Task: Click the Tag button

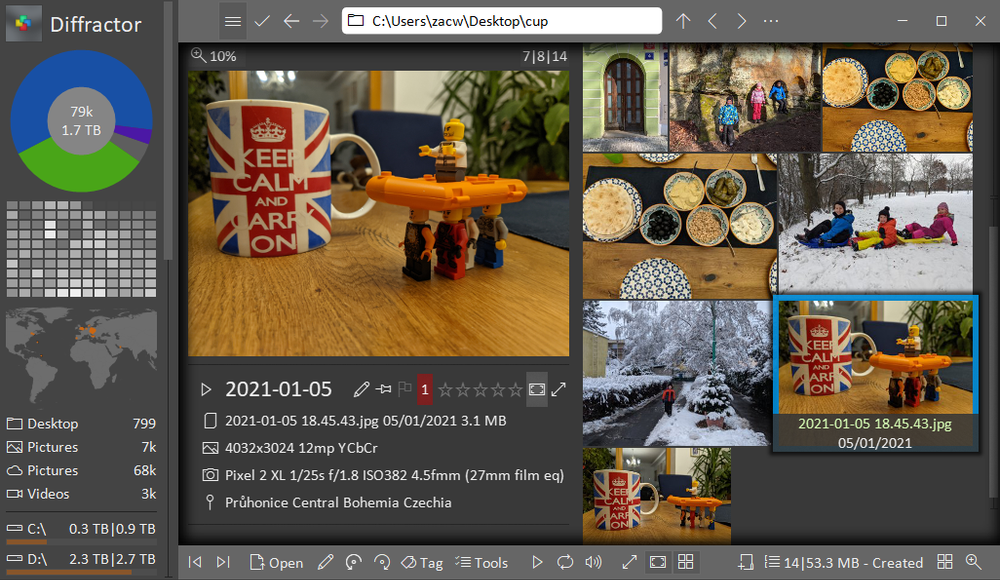Action: click(x=422, y=562)
